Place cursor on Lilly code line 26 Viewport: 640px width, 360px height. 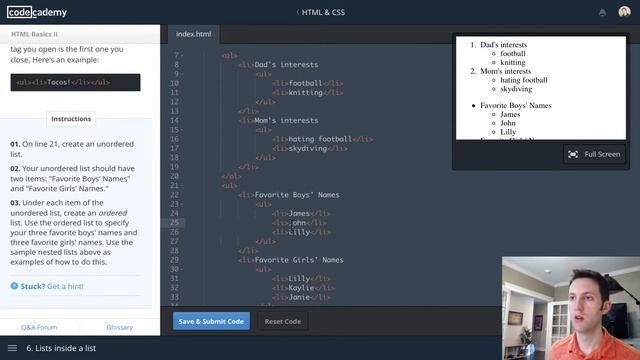tap(301, 232)
